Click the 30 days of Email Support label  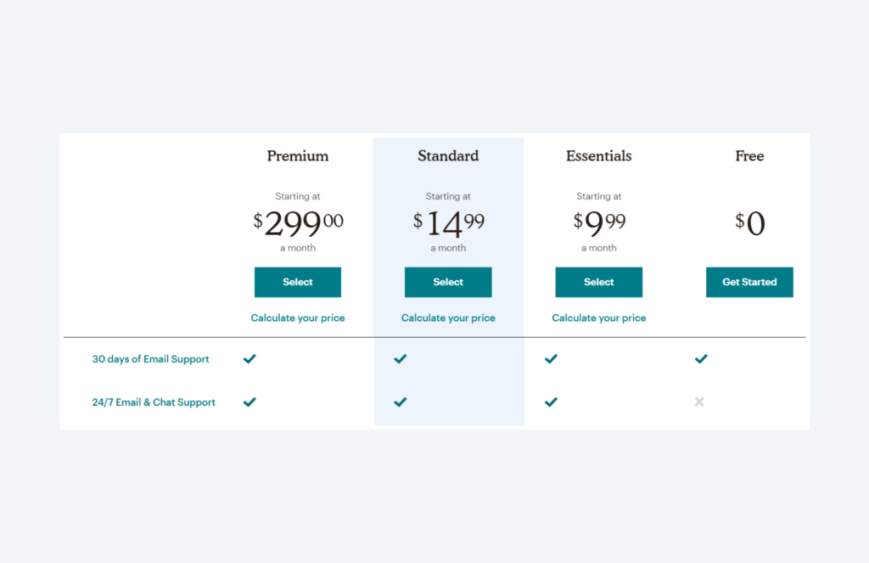[150, 359]
